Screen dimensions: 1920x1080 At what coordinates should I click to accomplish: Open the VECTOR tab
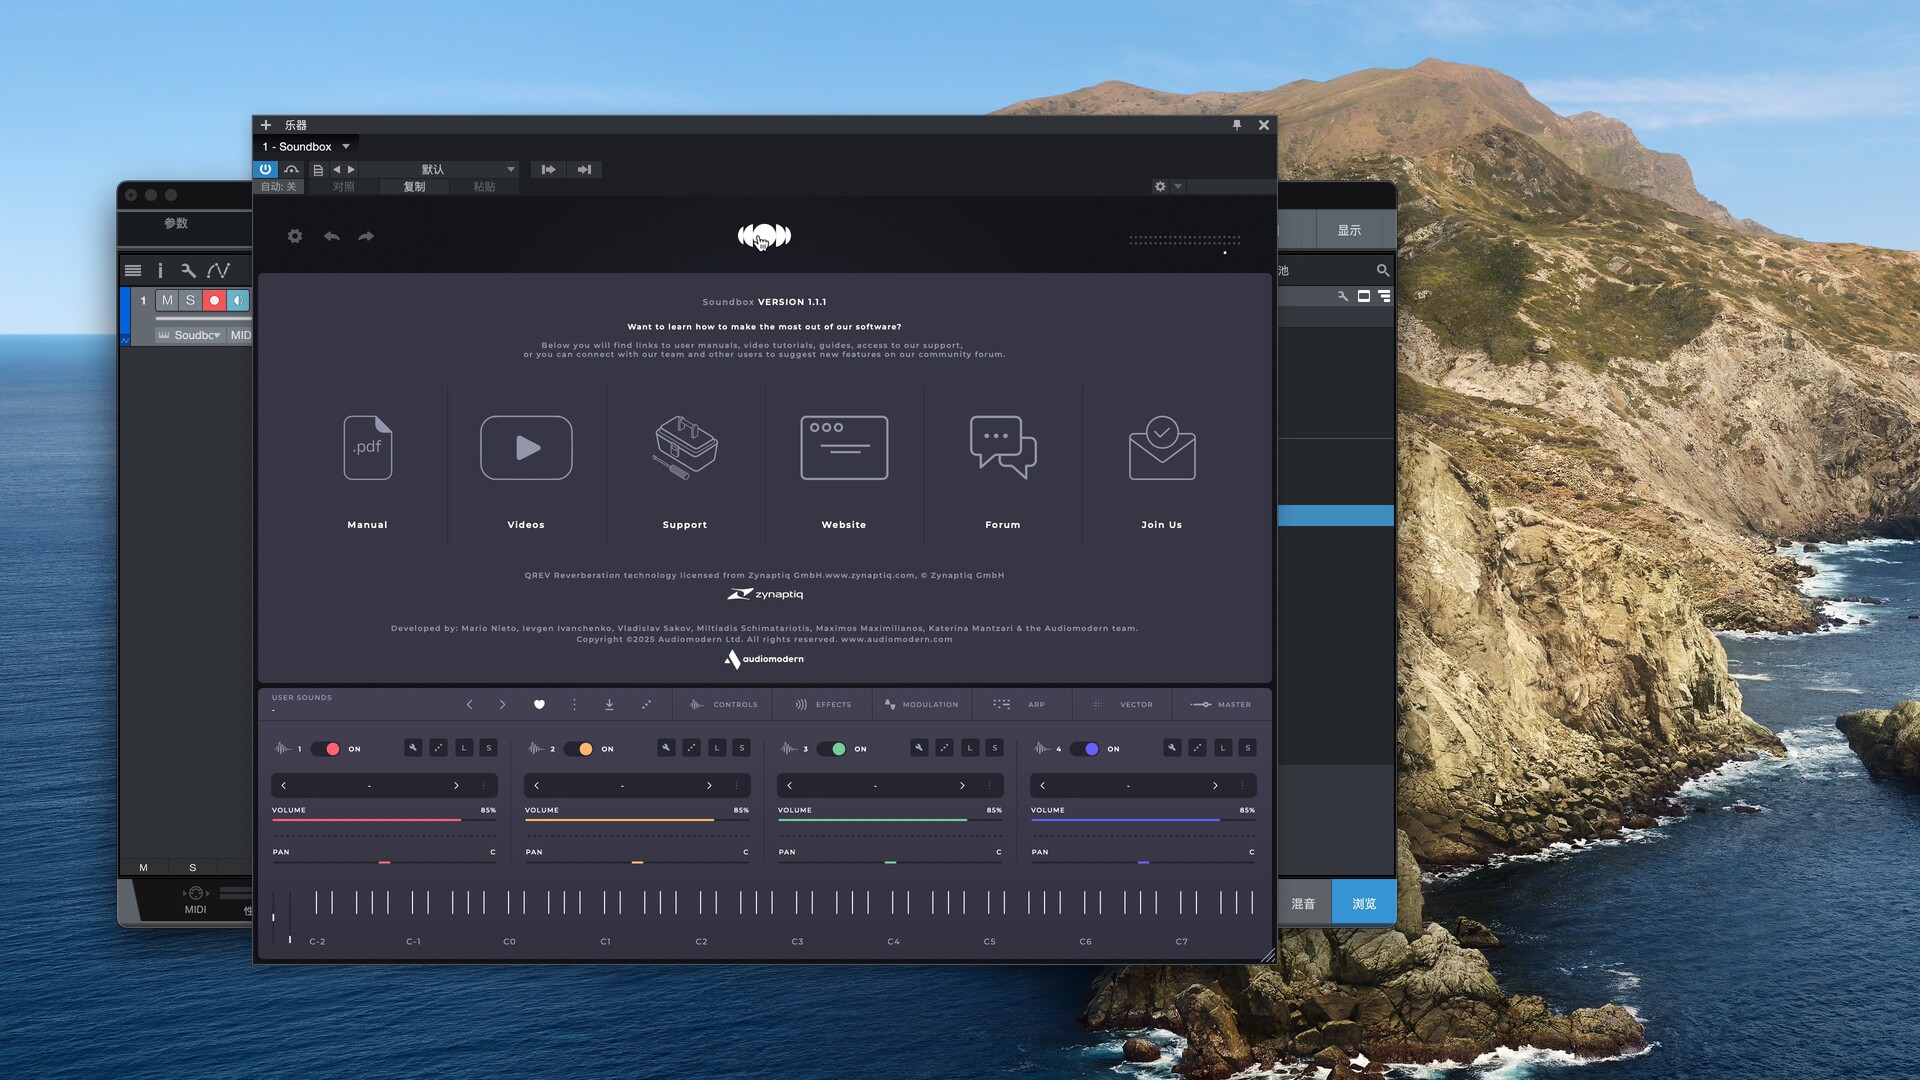(x=1124, y=705)
